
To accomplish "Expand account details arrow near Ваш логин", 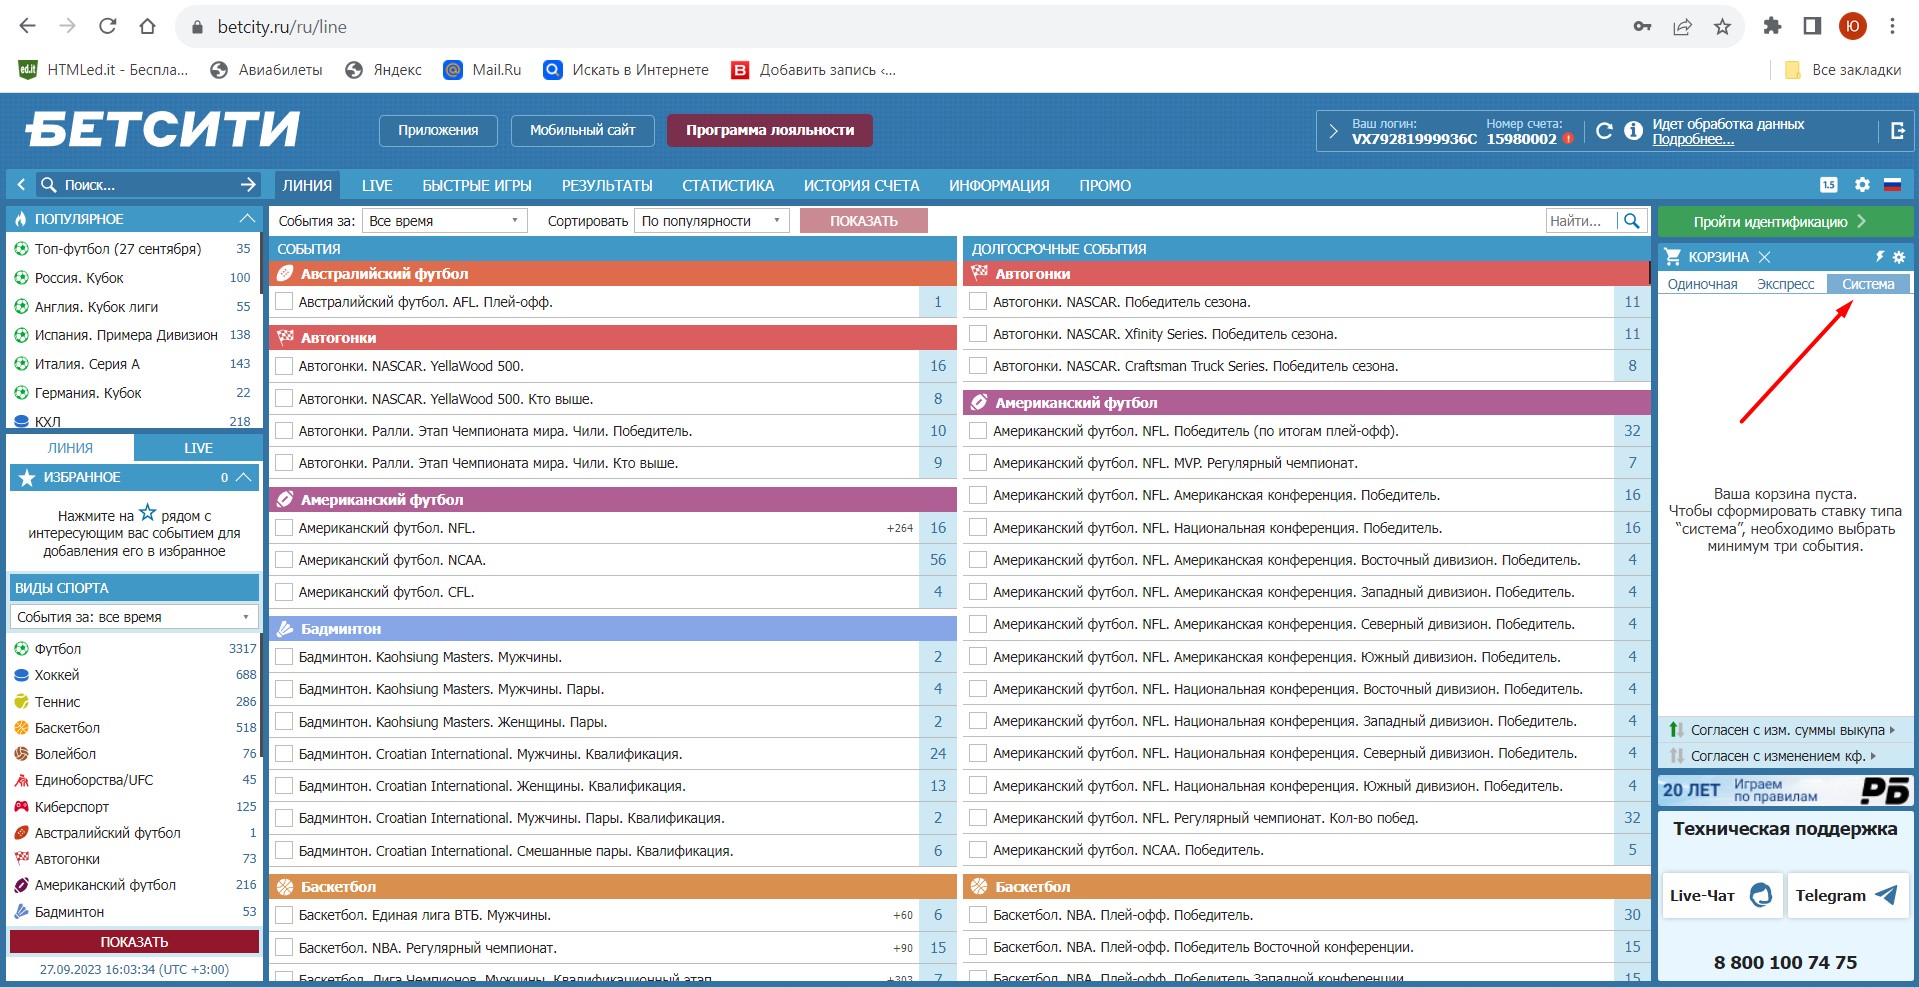I will [1333, 131].
